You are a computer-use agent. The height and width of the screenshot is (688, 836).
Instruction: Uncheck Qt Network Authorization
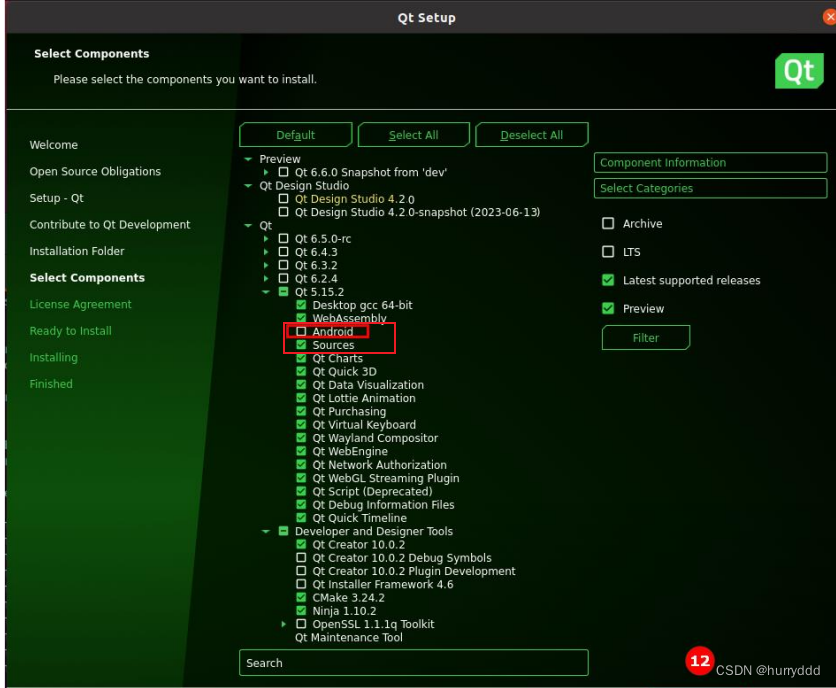(301, 465)
